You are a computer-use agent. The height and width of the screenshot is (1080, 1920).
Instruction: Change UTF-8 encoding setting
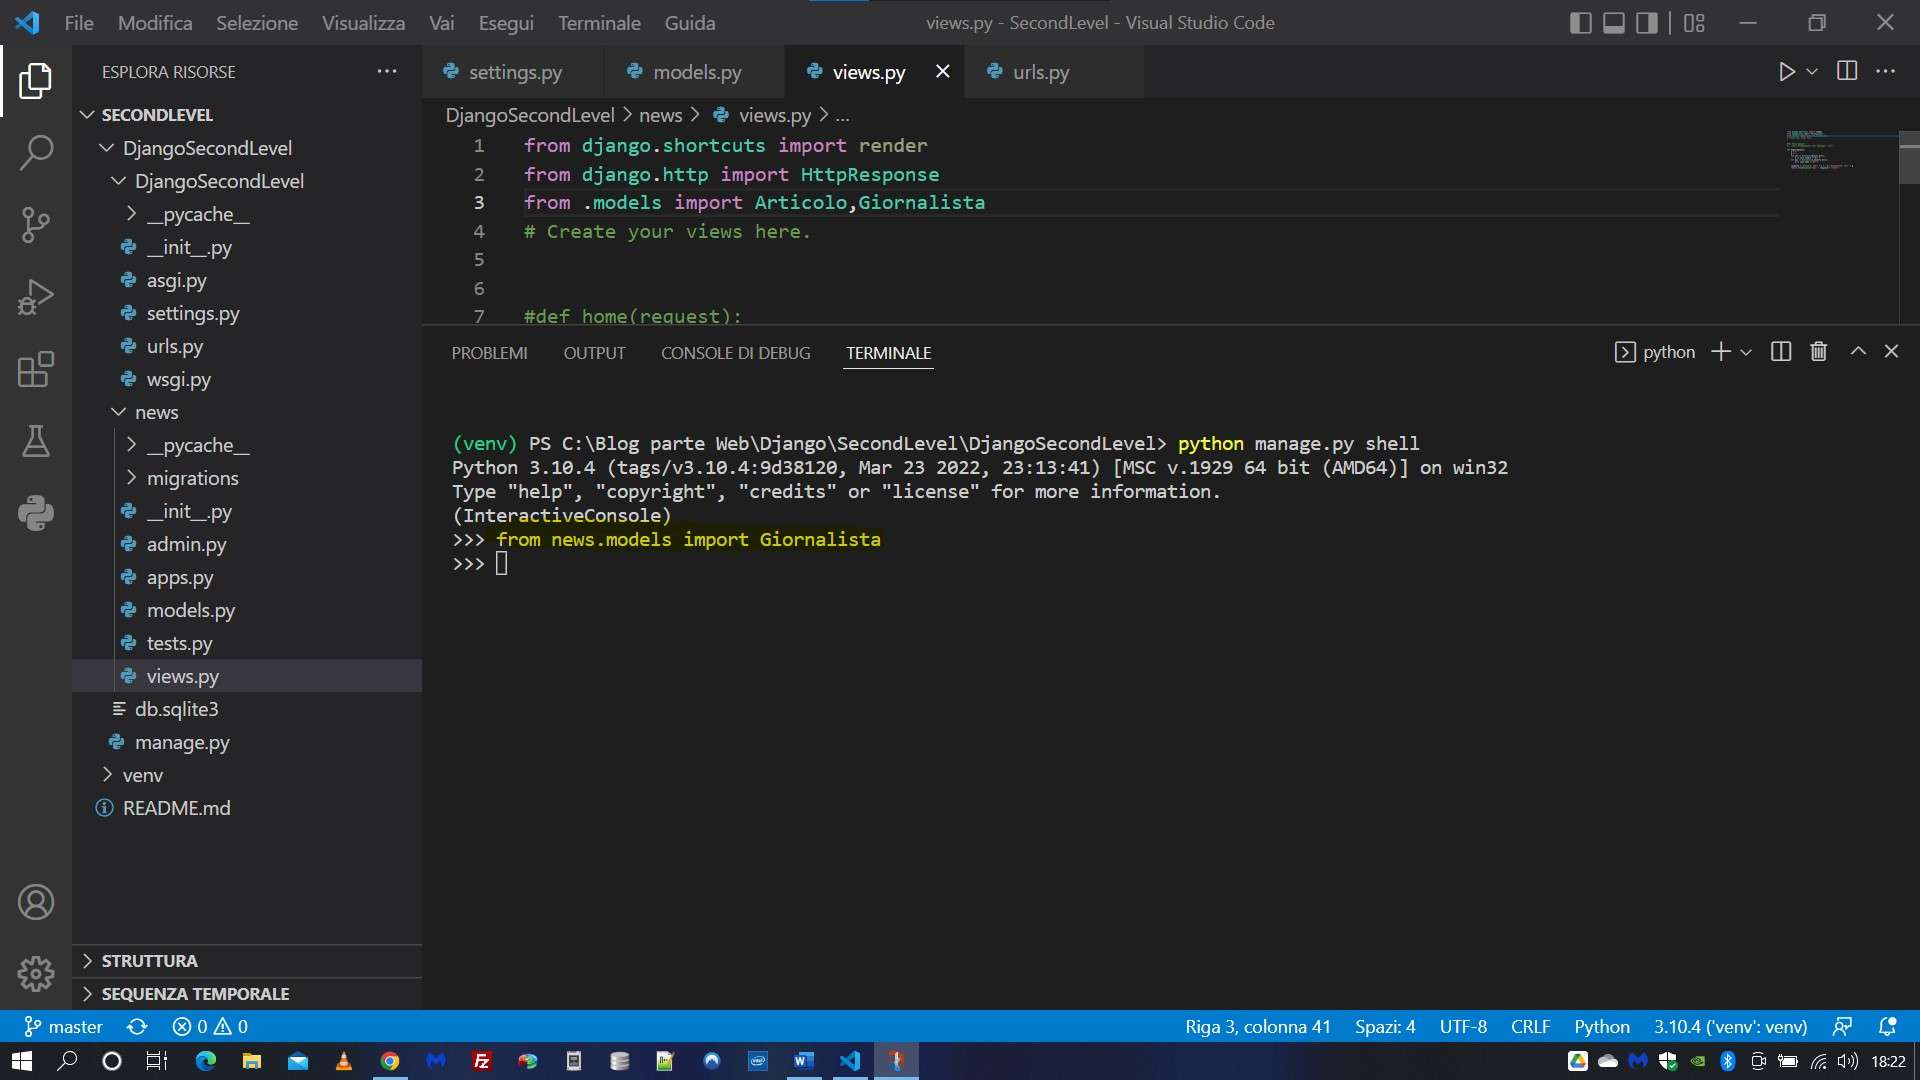(1463, 1027)
